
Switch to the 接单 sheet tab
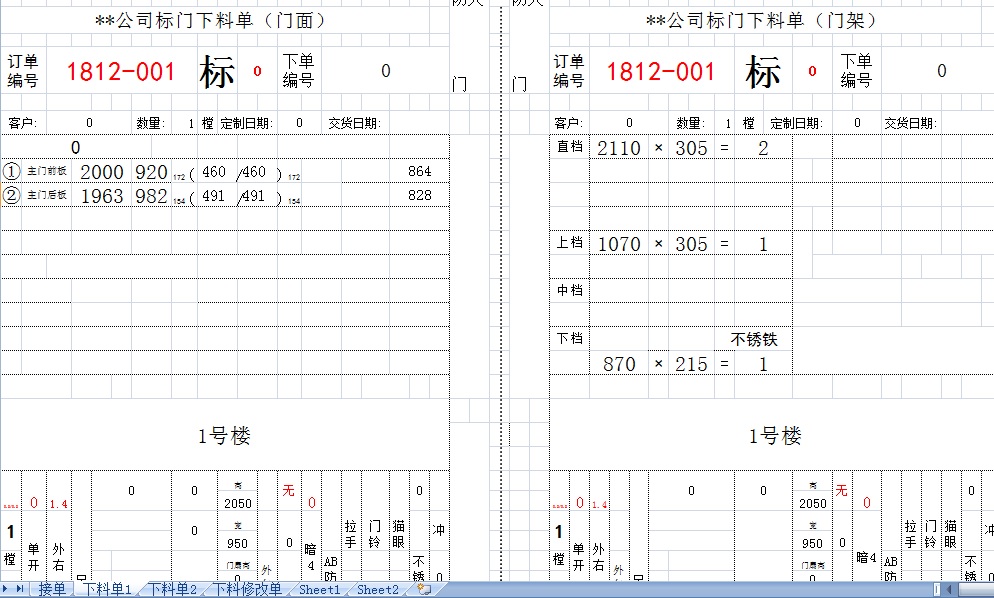[52, 590]
